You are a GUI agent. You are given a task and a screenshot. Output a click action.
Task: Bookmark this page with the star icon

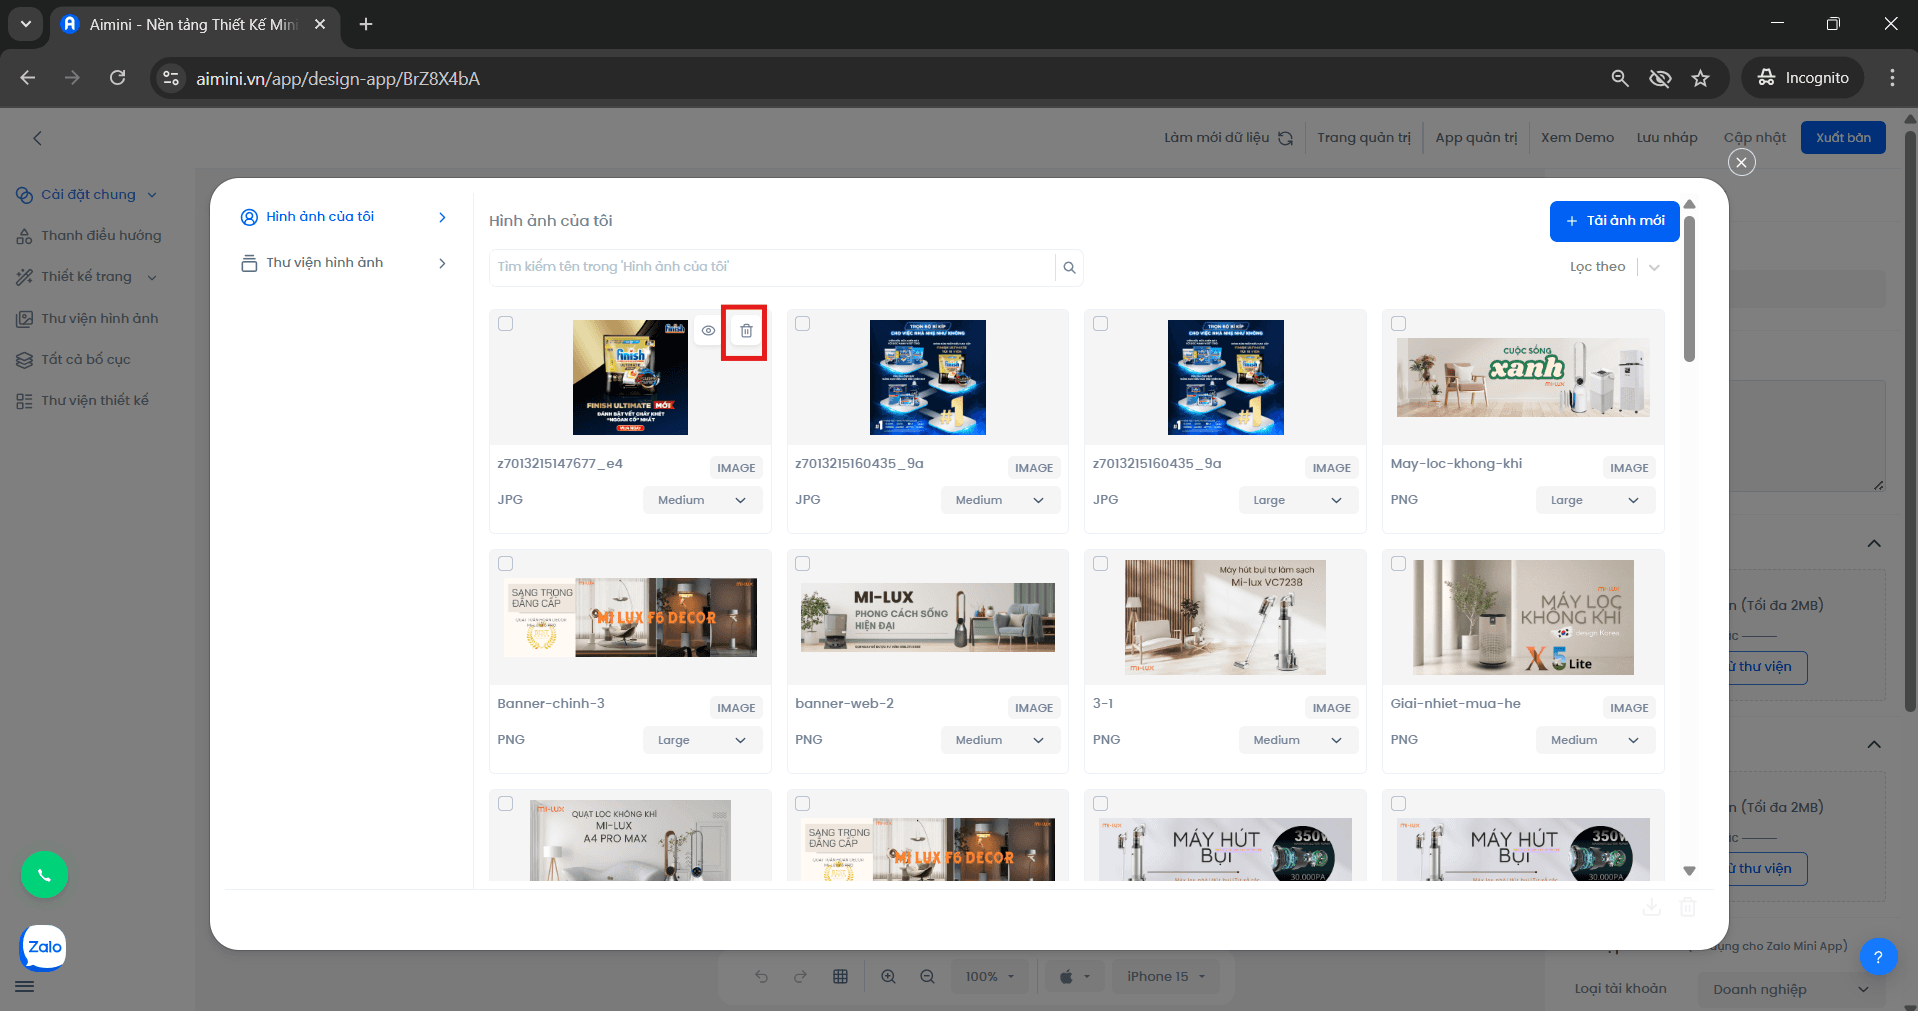[1700, 78]
